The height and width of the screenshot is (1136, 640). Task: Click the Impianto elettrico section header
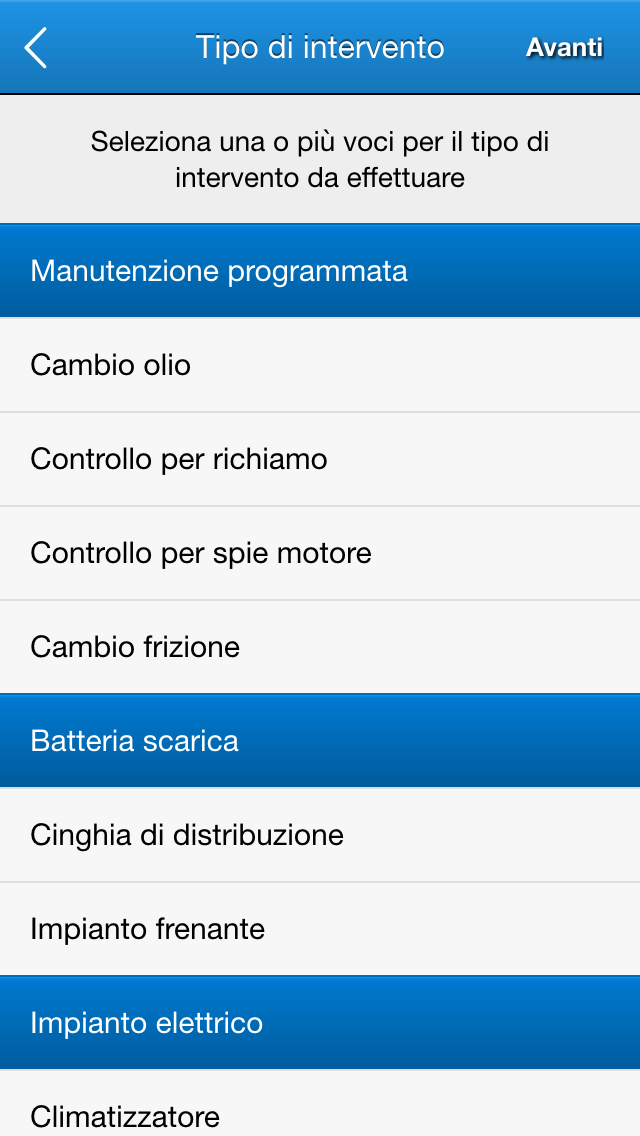point(320,1023)
